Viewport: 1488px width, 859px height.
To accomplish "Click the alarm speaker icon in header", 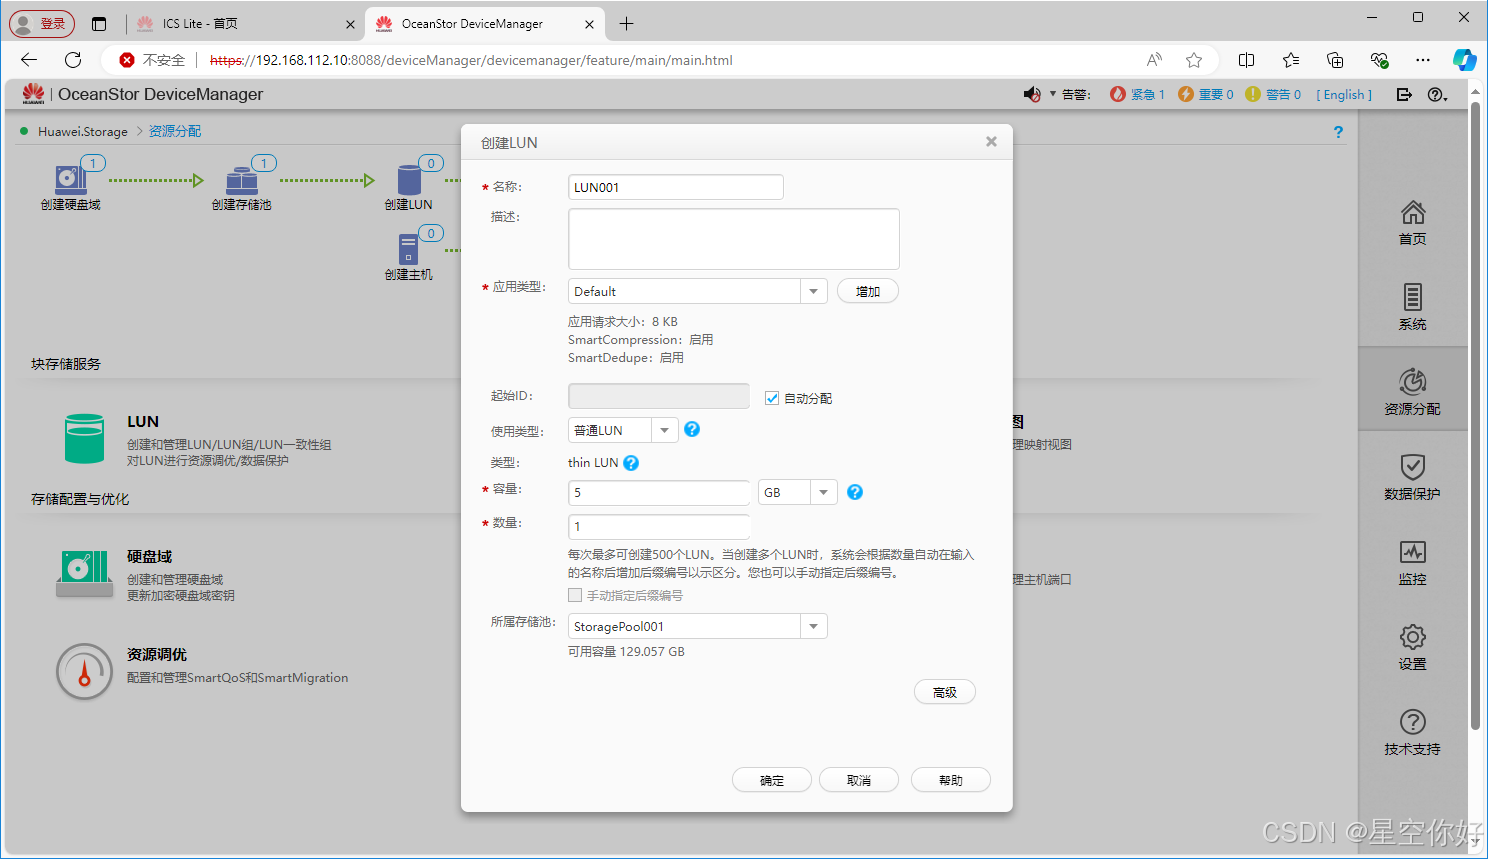I will coord(1032,94).
